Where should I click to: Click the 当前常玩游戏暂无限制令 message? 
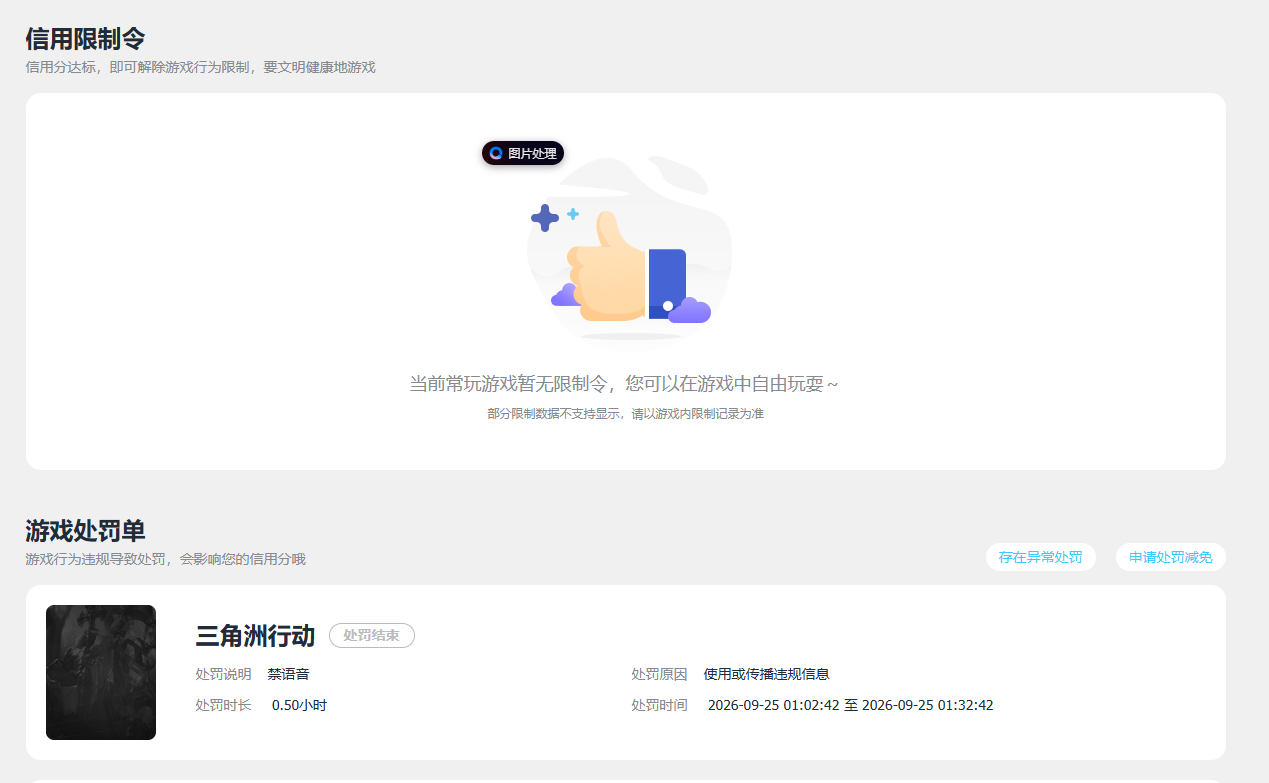point(624,384)
